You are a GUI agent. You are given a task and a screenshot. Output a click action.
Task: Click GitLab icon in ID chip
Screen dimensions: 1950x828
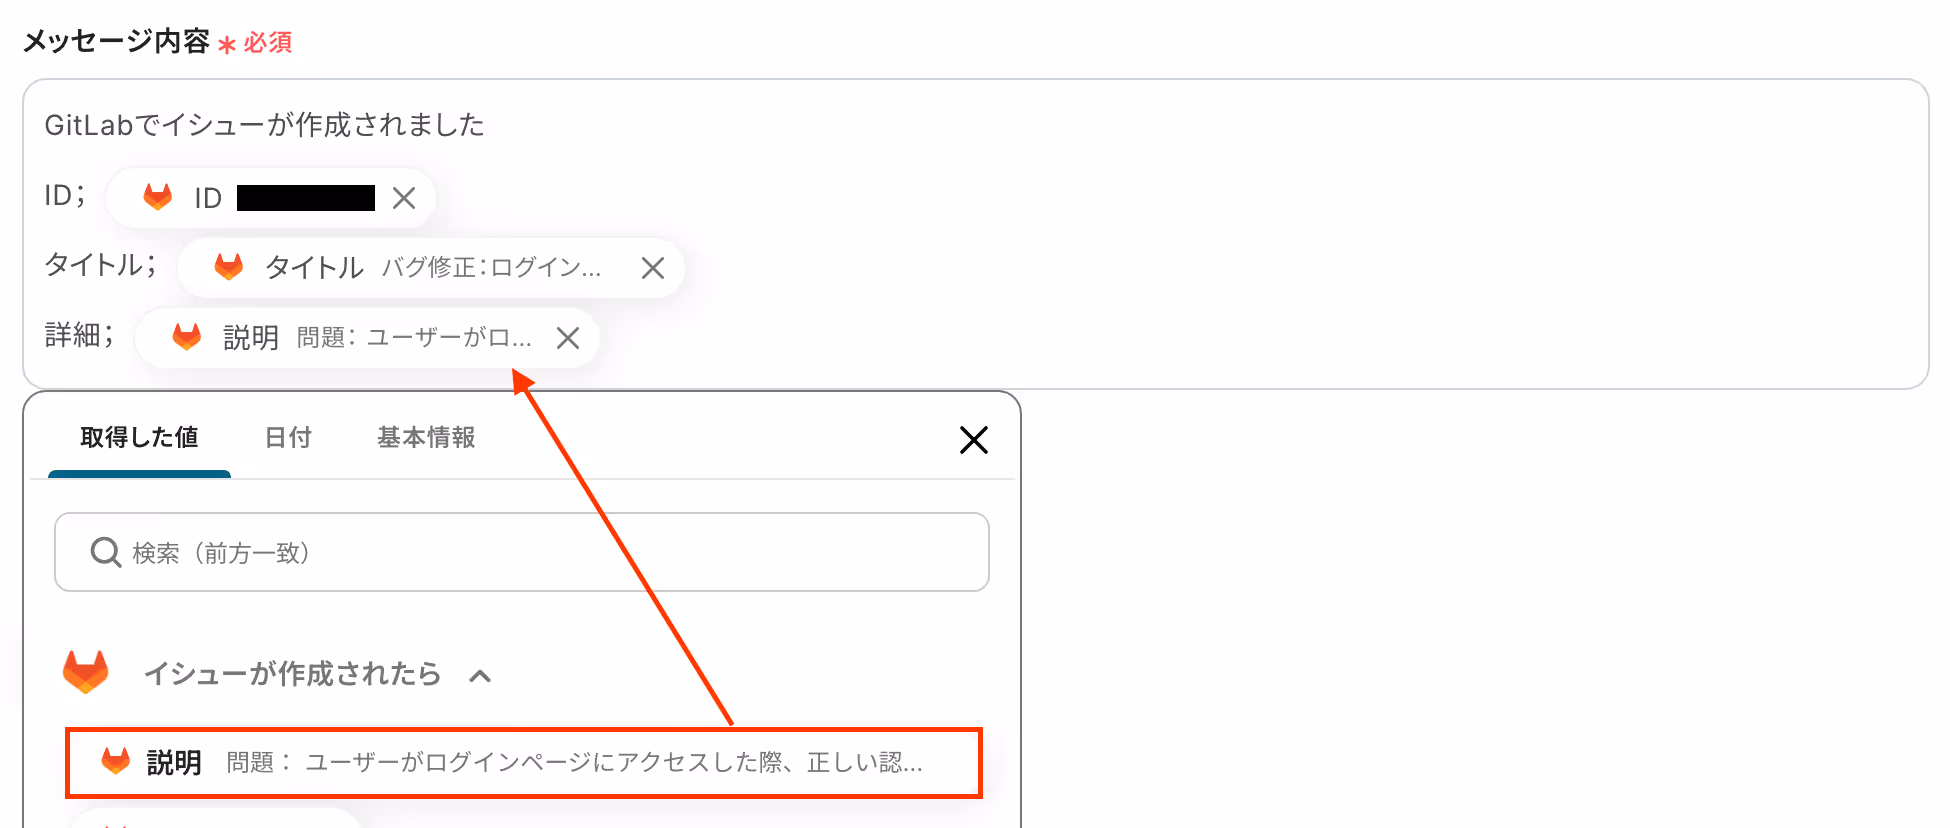click(x=158, y=196)
